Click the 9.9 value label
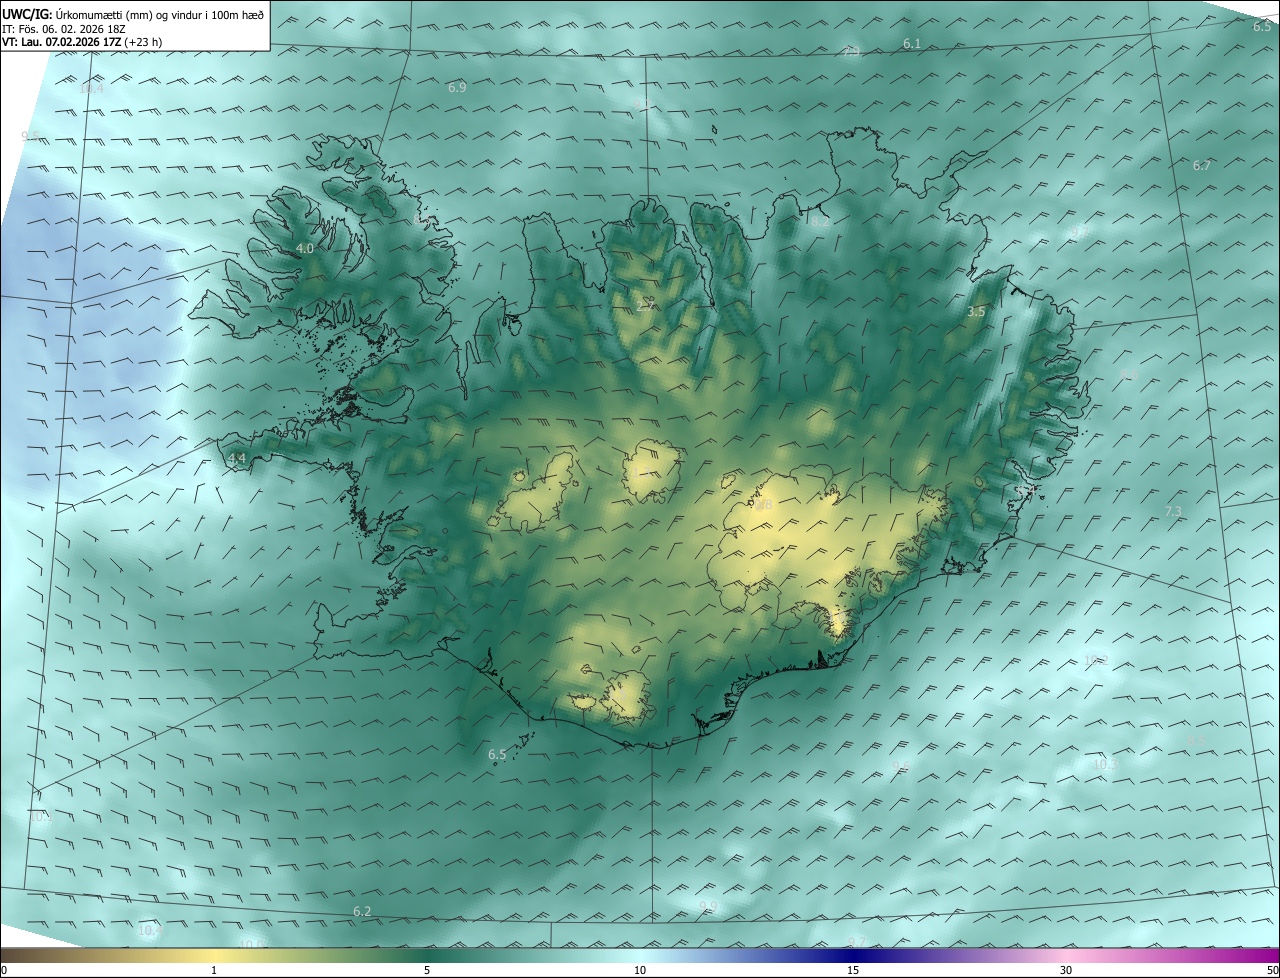1280x978 pixels. [708, 906]
